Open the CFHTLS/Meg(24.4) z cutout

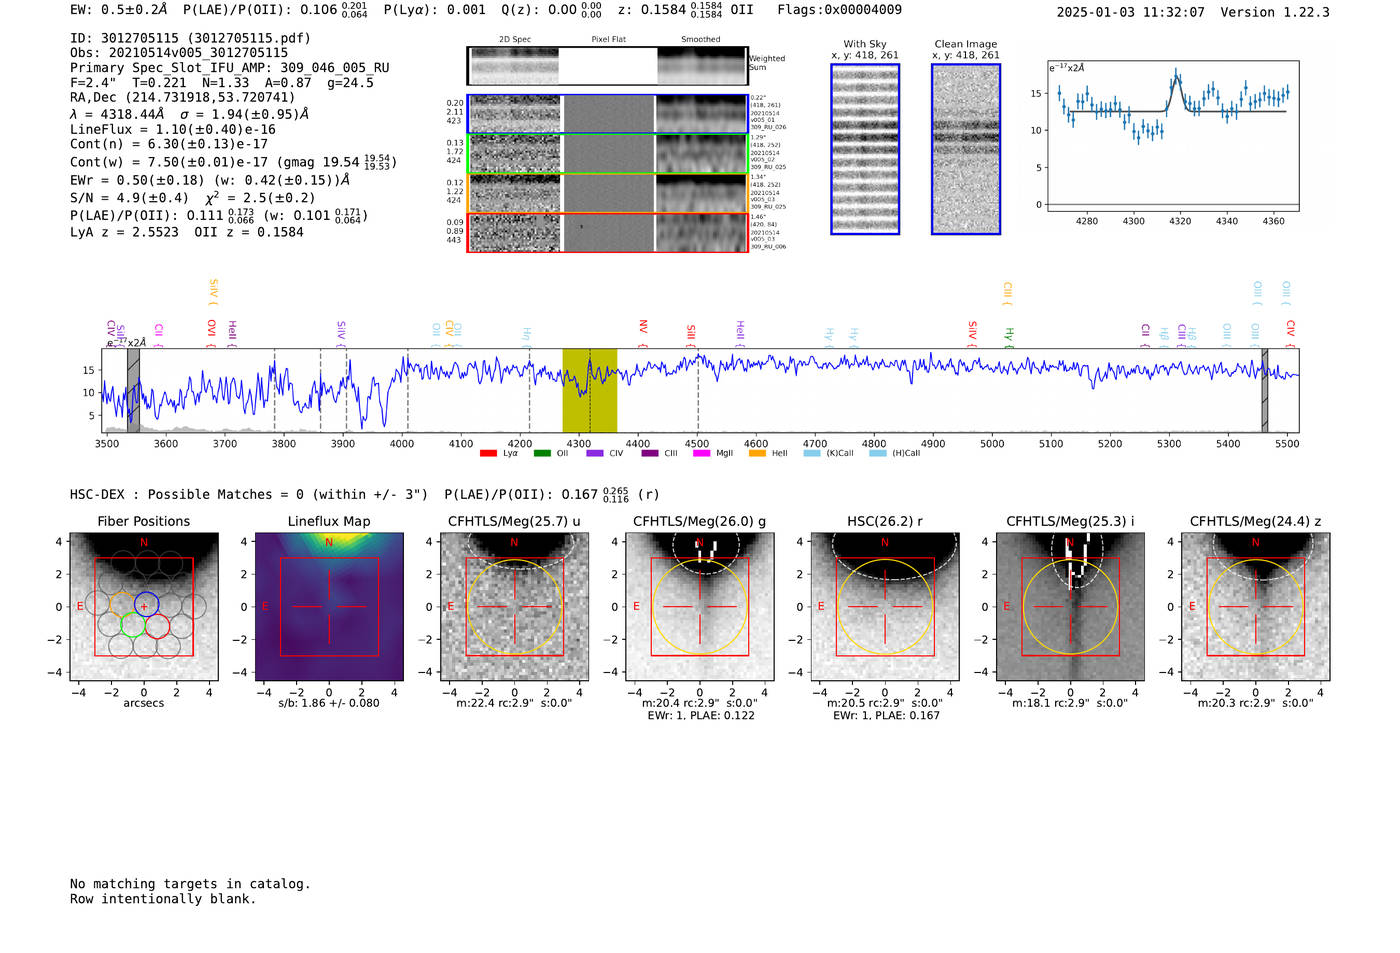pyautogui.click(x=1256, y=607)
